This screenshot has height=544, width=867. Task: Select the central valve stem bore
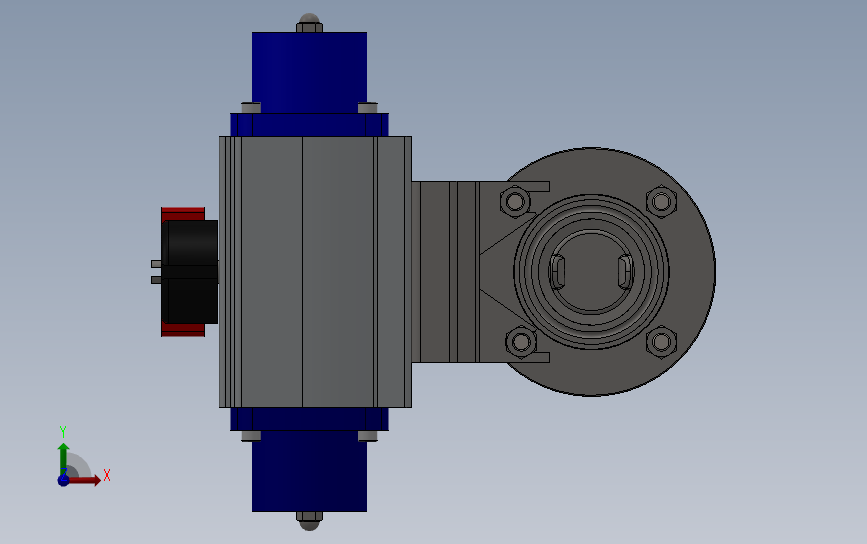[591, 271]
